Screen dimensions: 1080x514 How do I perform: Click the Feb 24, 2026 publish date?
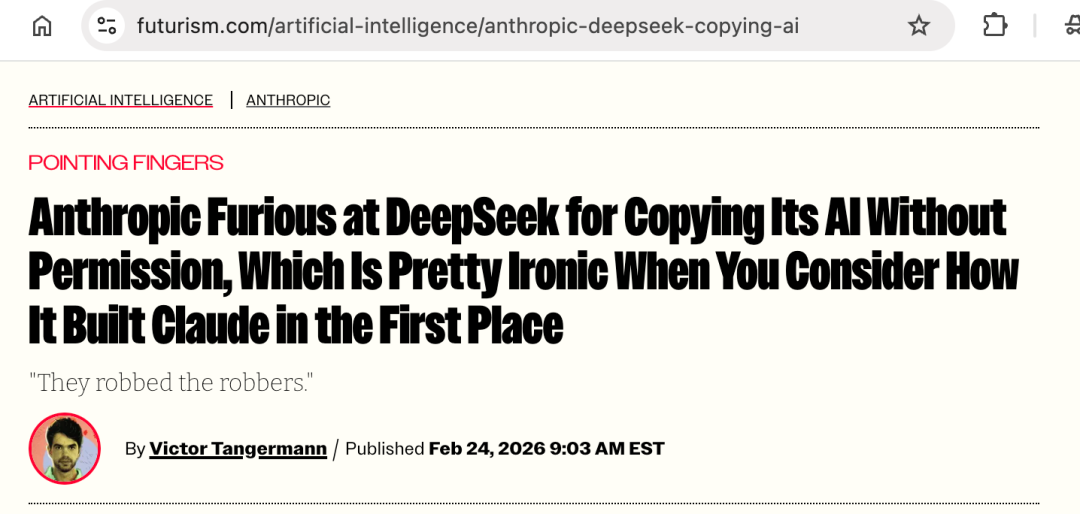[487, 449]
